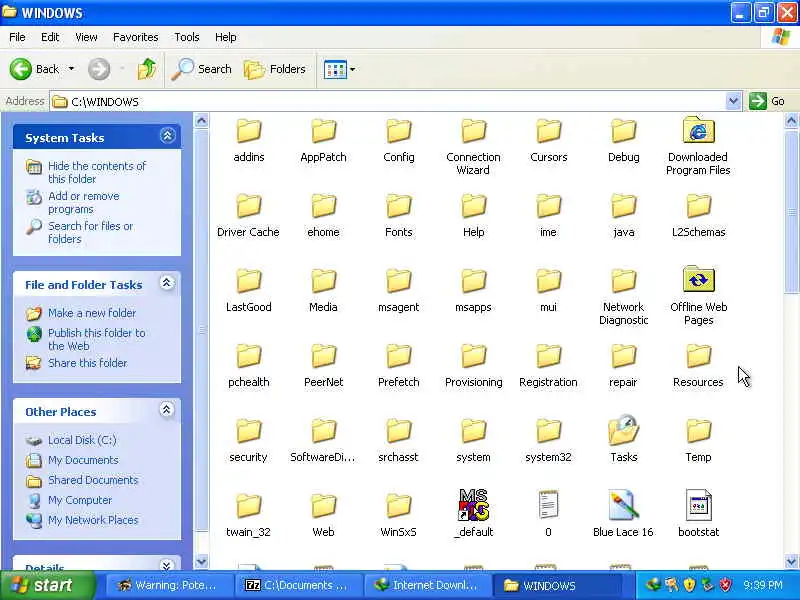The width and height of the screenshot is (800, 600).
Task: Open the File menu
Action: (17, 37)
